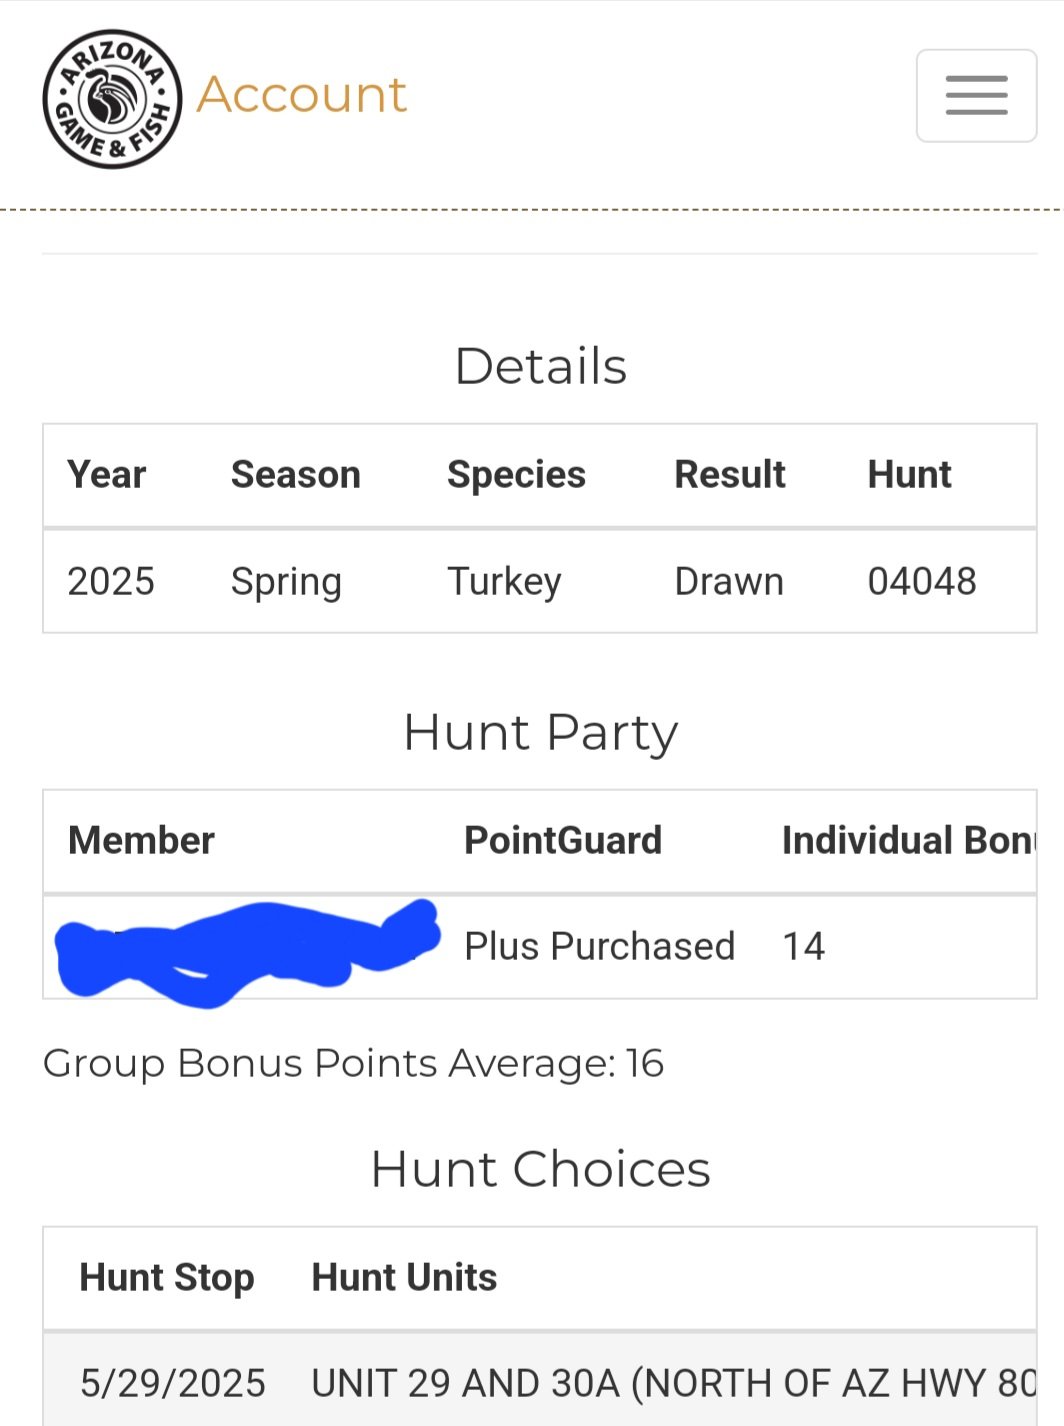Screen dimensions: 1064x1426
Task: Select the Member column header
Action: pos(141,841)
